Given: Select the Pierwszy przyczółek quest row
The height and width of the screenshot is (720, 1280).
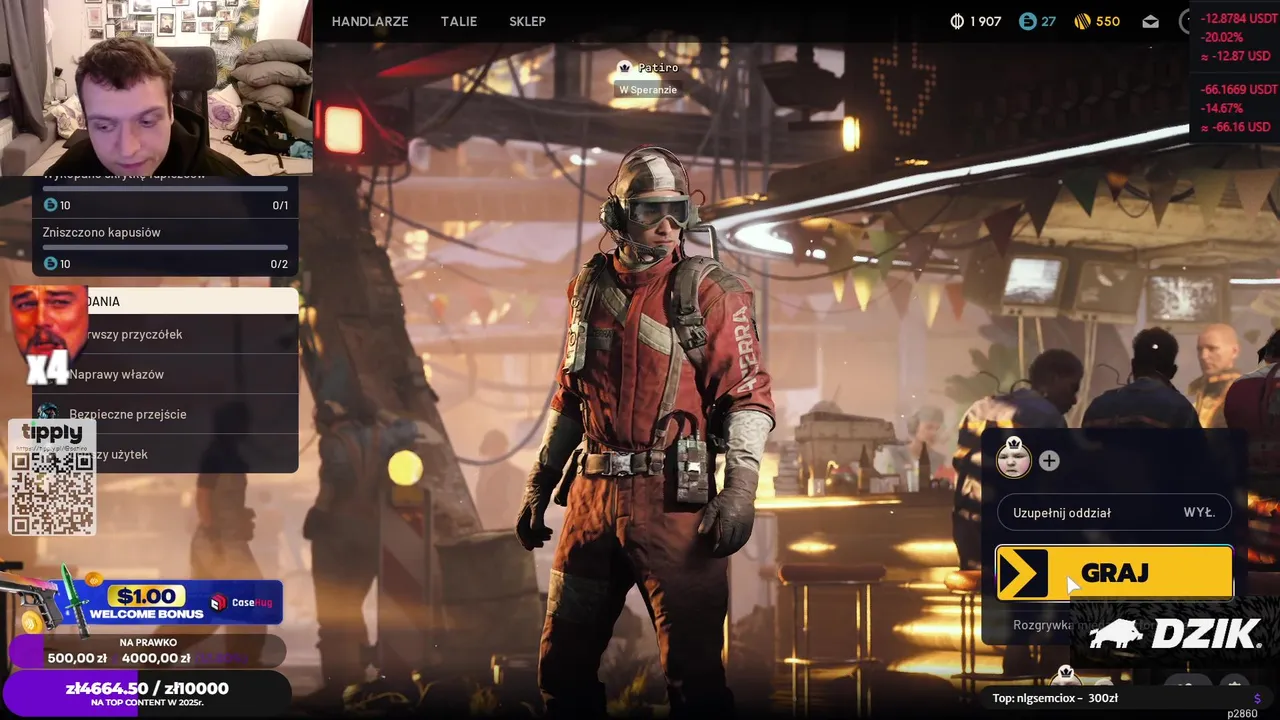Looking at the screenshot, I should click(166, 334).
